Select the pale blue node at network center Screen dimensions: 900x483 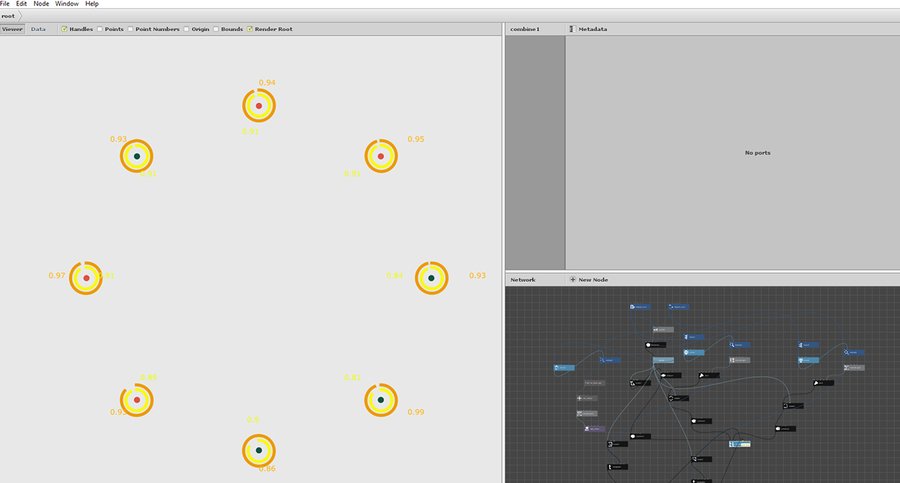tap(663, 360)
